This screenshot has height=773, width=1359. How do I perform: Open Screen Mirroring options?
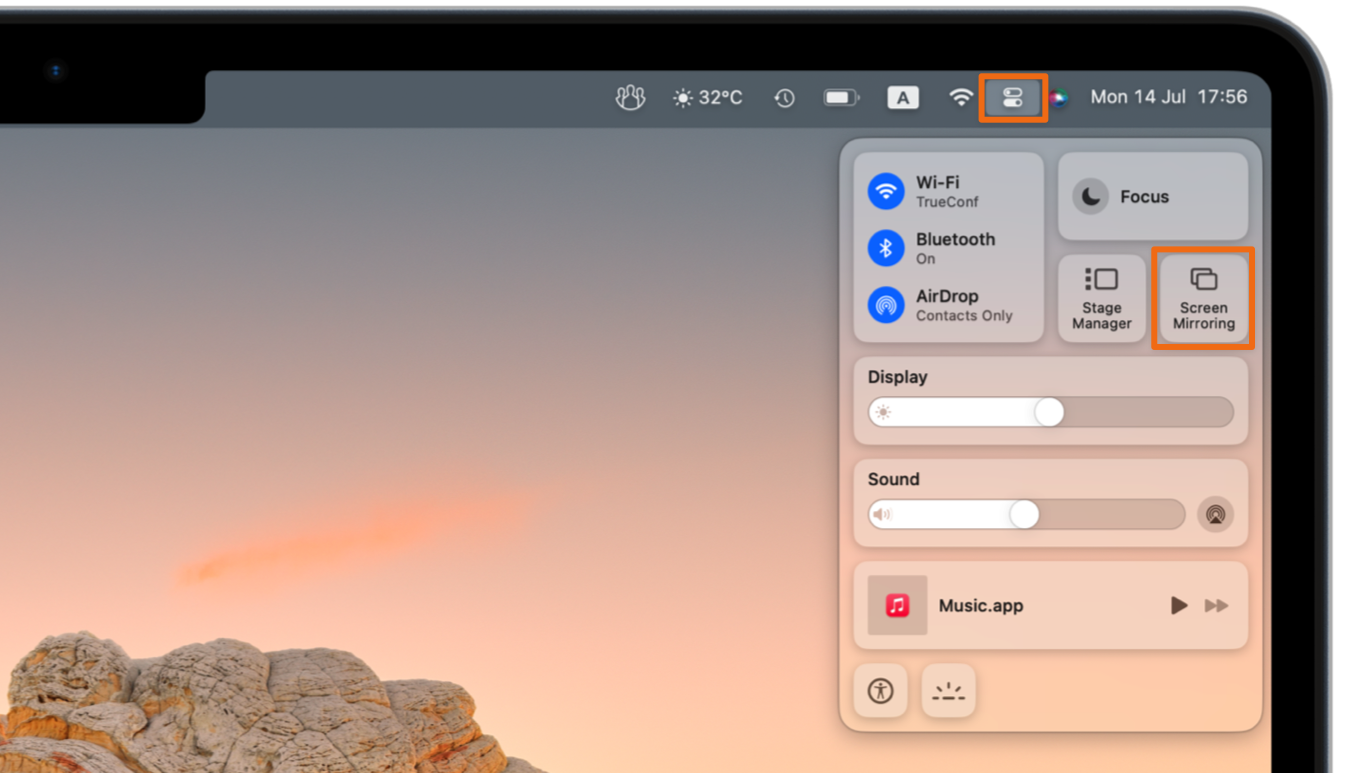tap(1204, 299)
